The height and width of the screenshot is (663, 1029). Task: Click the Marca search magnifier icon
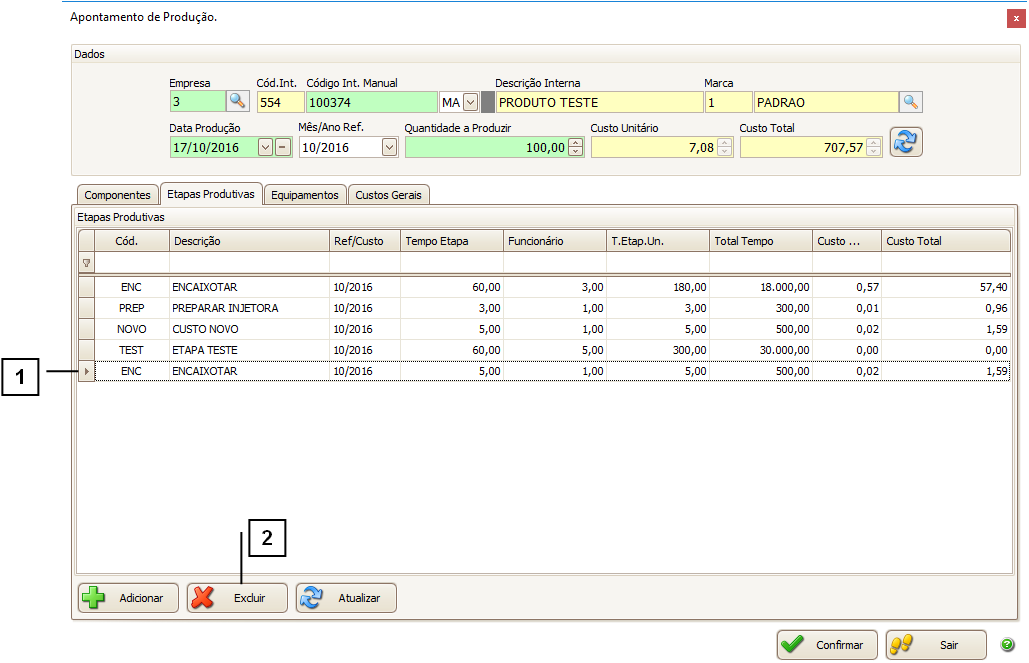[910, 102]
